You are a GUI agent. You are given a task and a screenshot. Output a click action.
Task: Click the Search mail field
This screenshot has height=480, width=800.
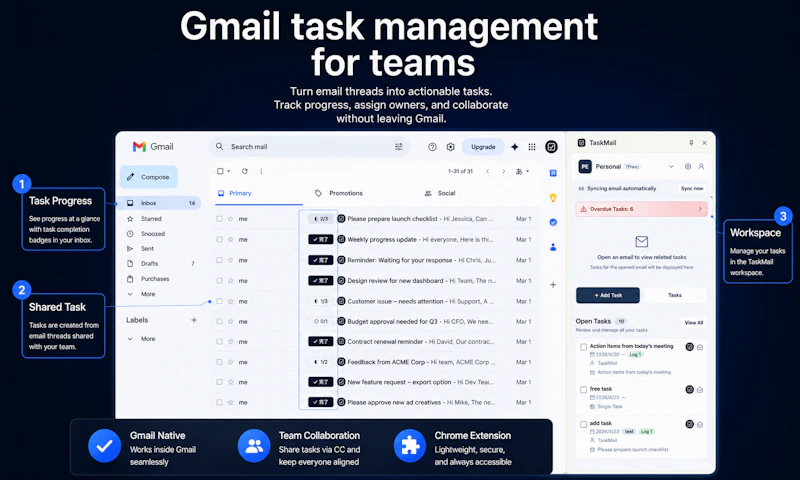coord(308,147)
